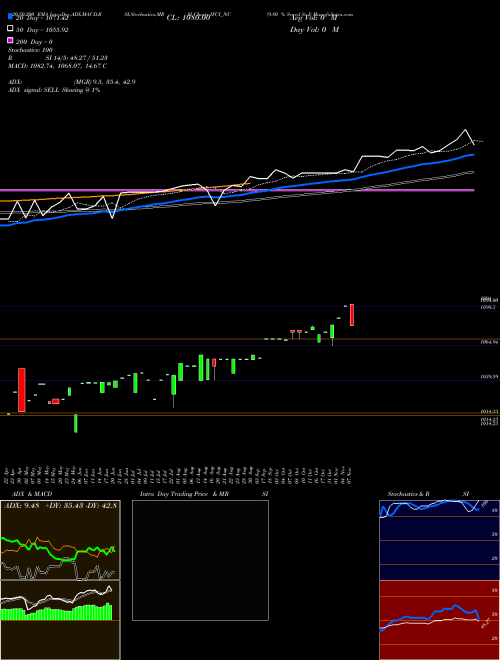The width and height of the screenshot is (500, 660).
Task: Open the blue Stochastics chart panel
Action: pyautogui.click(x=439, y=540)
